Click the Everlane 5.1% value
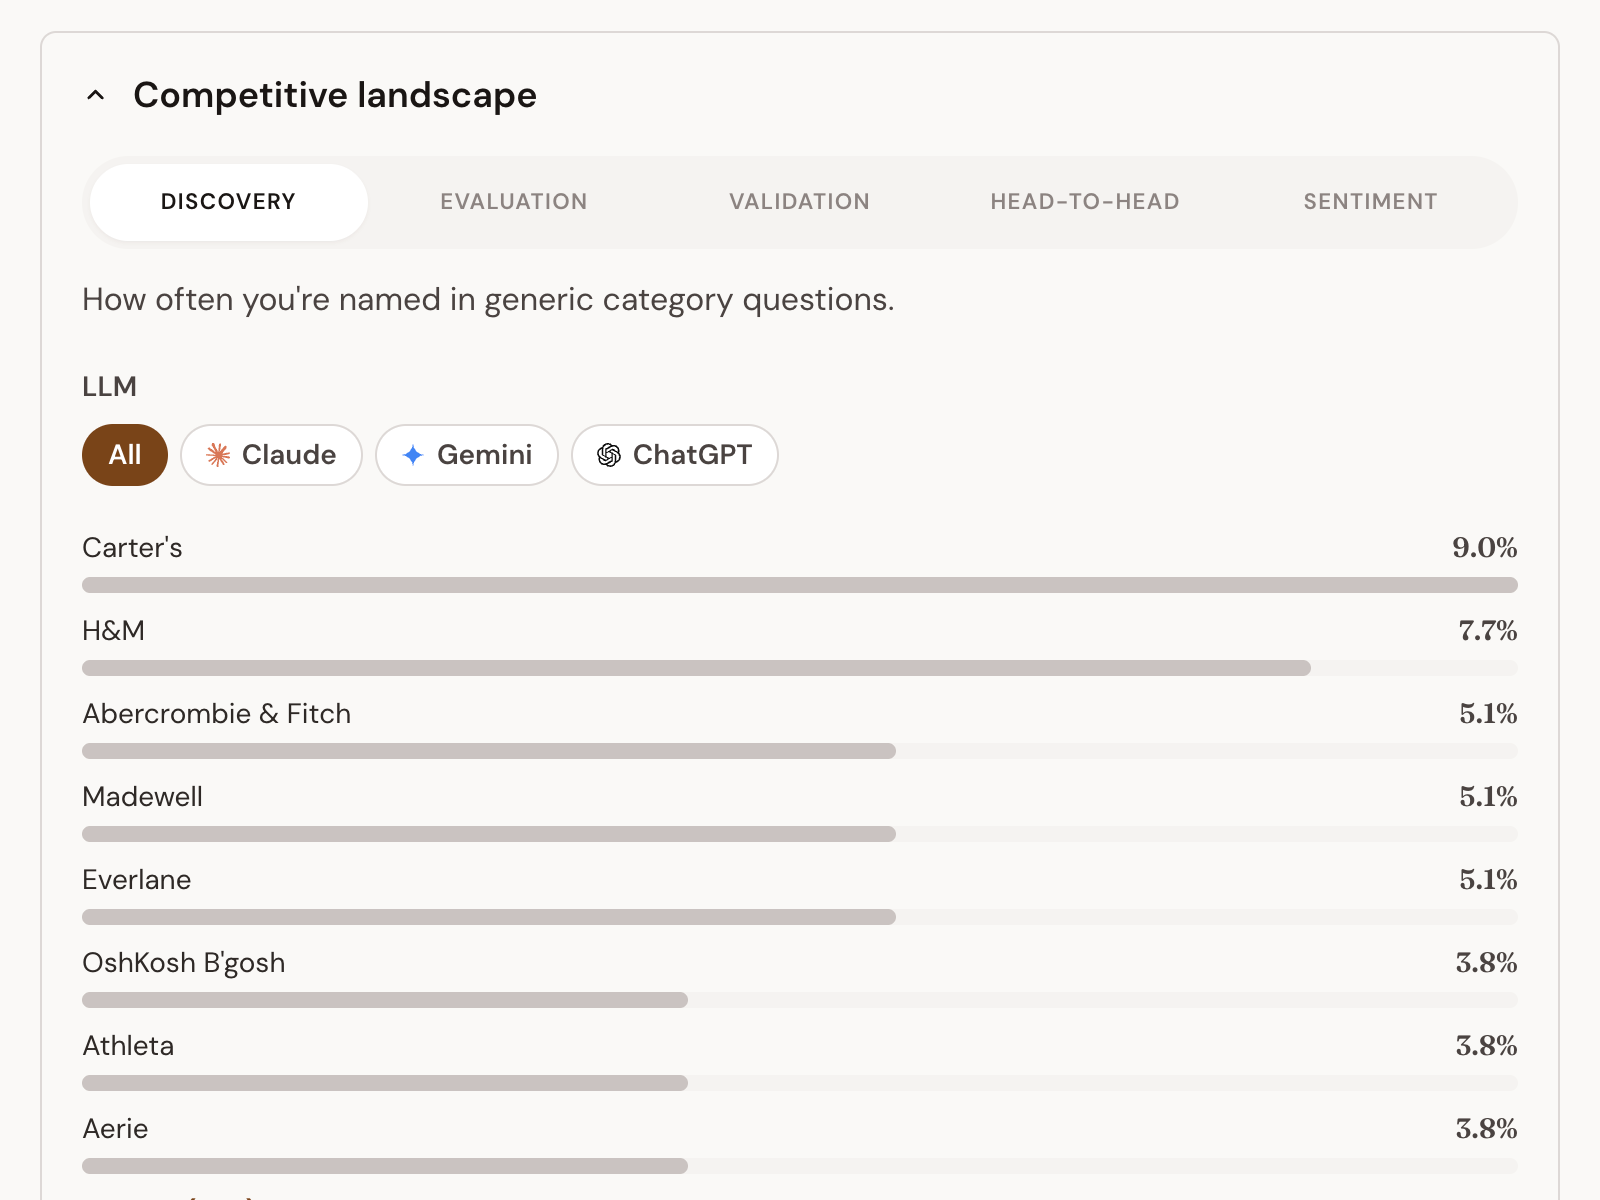Image resolution: width=1600 pixels, height=1200 pixels. pos(1488,880)
